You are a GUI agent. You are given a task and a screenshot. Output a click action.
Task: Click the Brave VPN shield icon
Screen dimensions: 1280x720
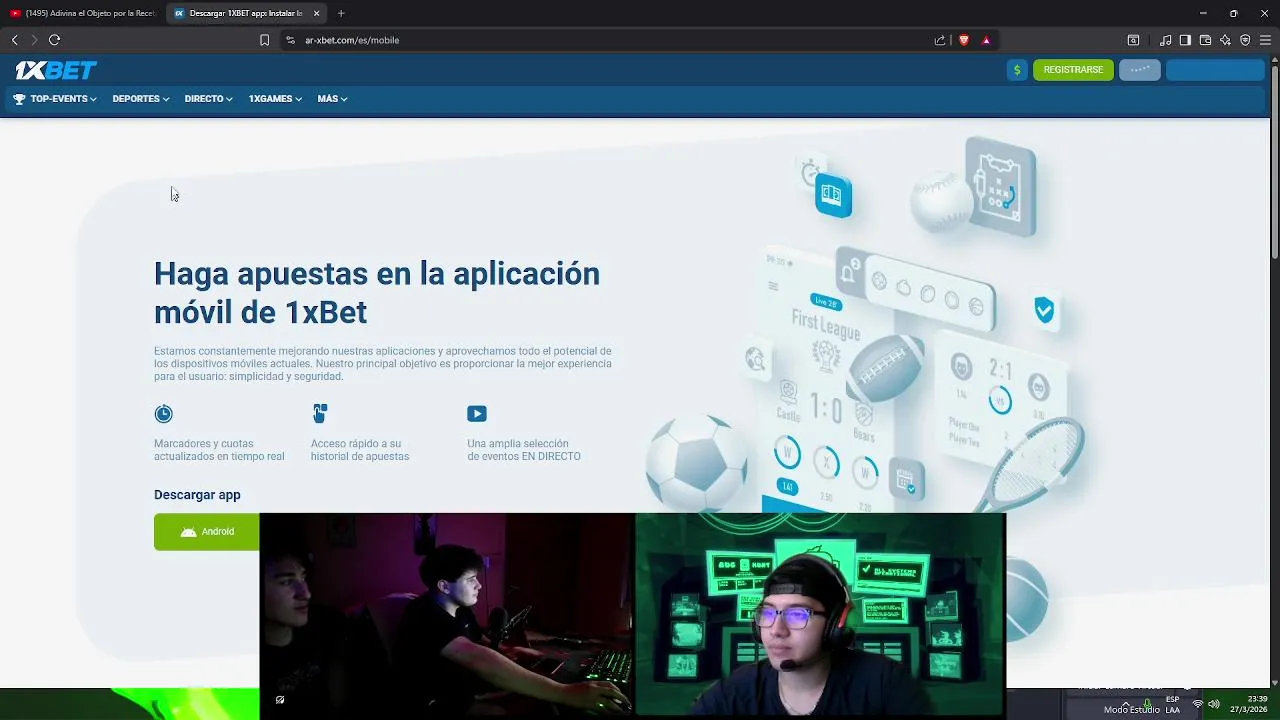tap(1245, 40)
